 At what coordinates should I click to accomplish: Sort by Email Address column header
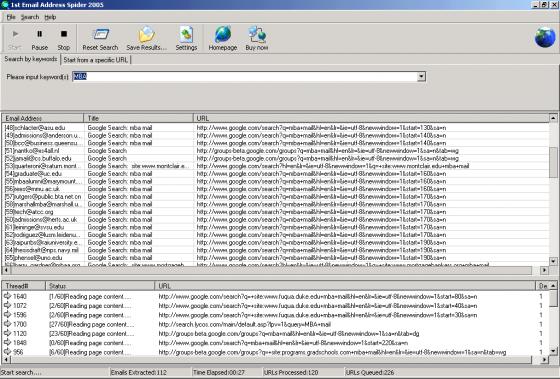tap(42, 118)
